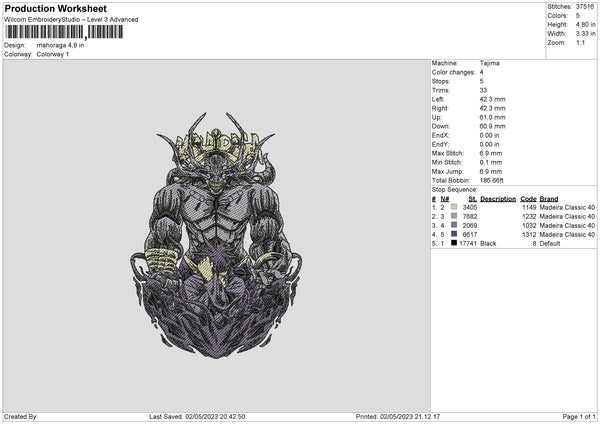Click the Total Bobbin value '186.66ft'
Image resolution: width=600 pixels, height=424 pixels.
(492, 180)
